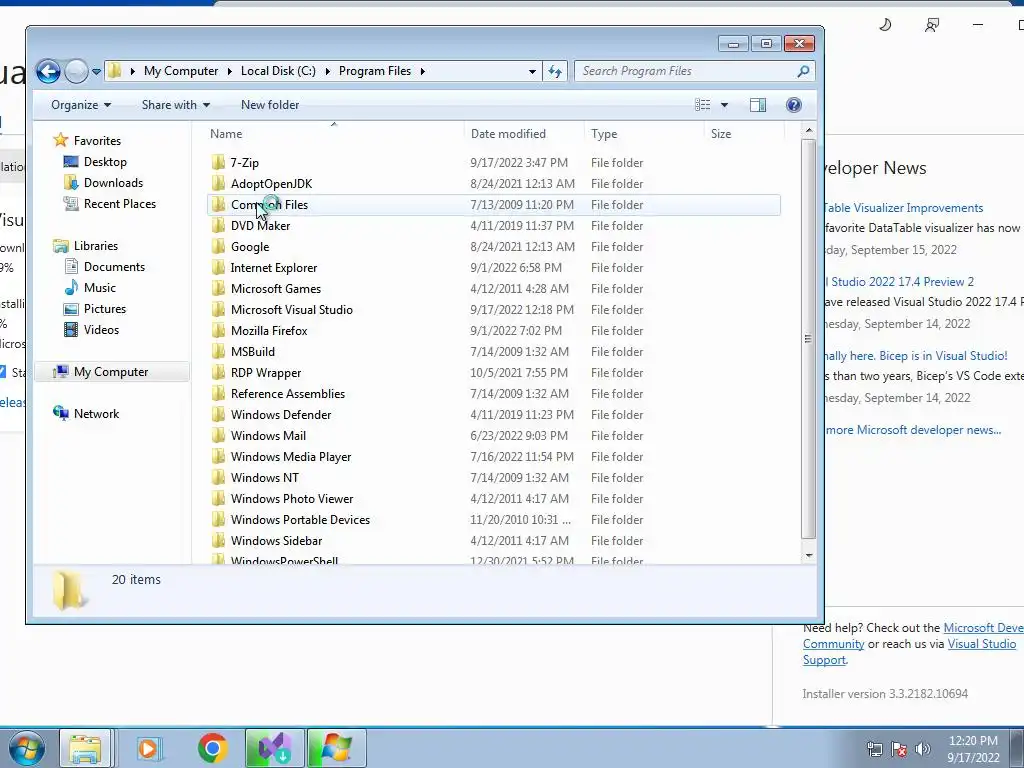
Task: Click the search magnifier icon
Action: (803, 71)
